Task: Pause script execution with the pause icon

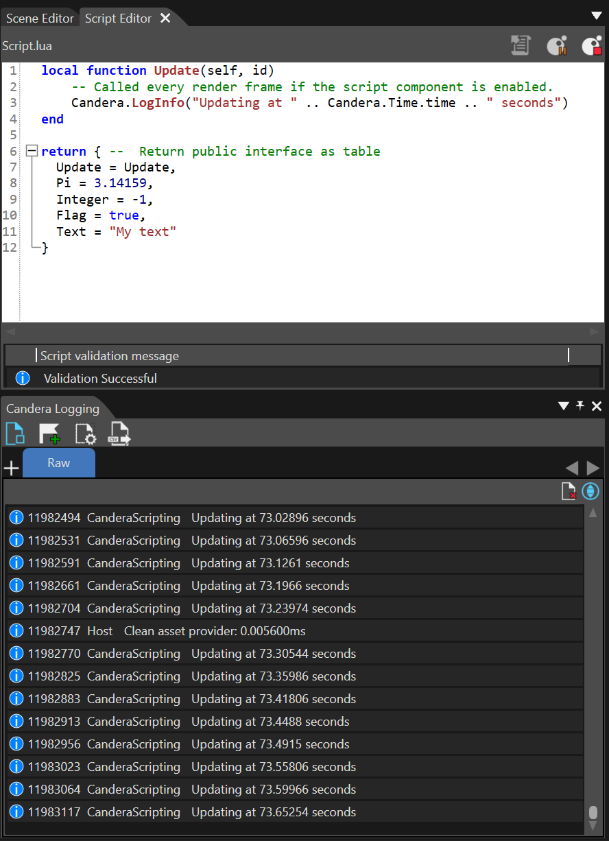Action: tap(557, 46)
